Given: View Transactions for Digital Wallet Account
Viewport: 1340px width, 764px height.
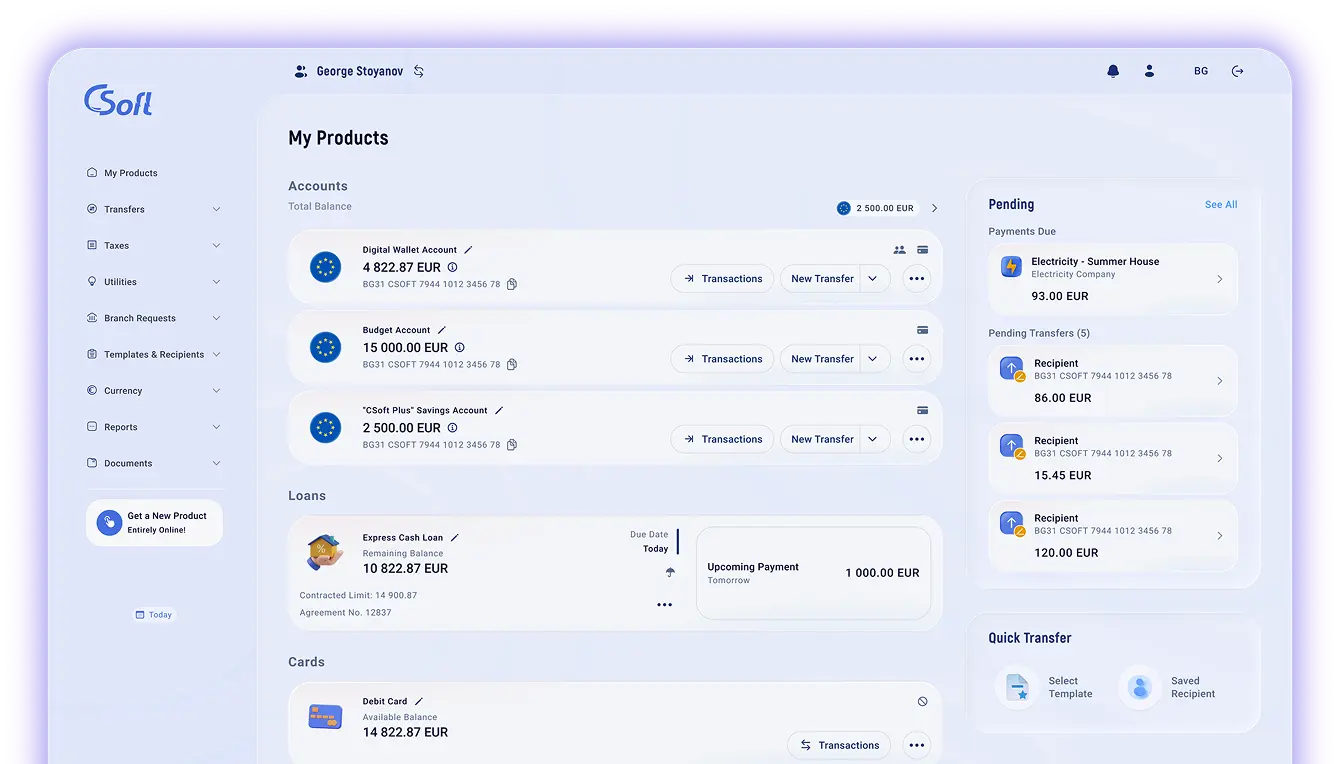Looking at the screenshot, I should (722, 279).
